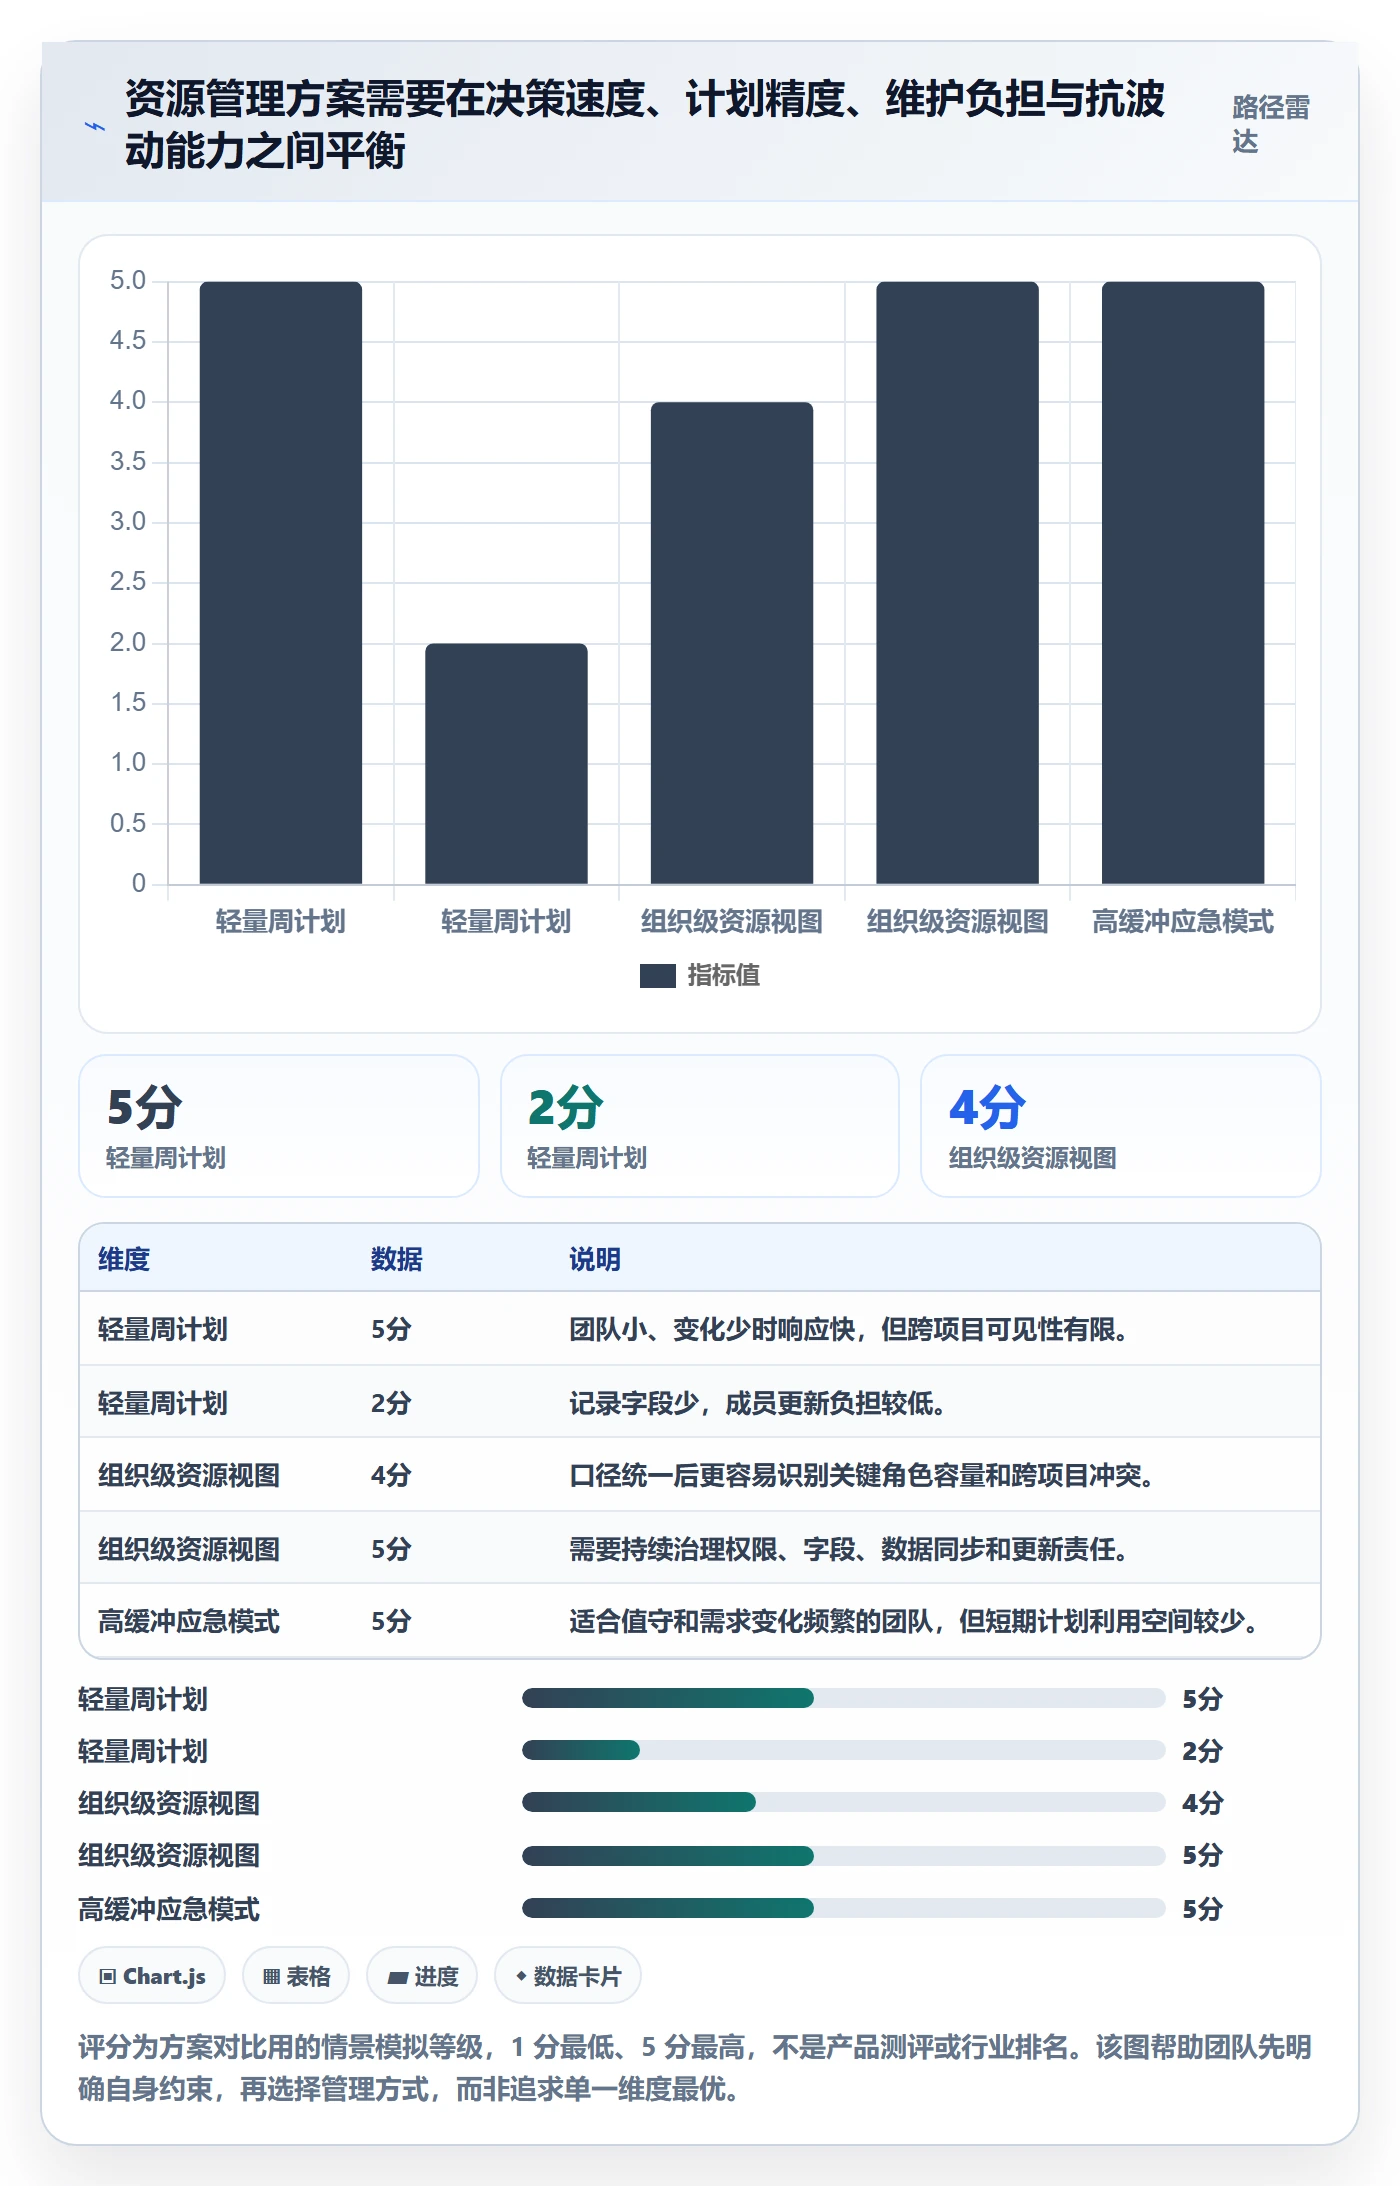Click the 2.5 y-axis tick label

pyautogui.click(x=128, y=582)
